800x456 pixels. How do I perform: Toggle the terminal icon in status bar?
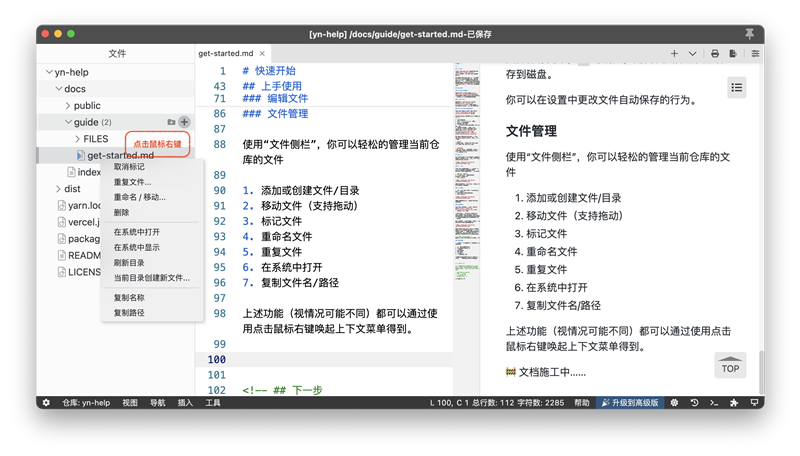714,402
